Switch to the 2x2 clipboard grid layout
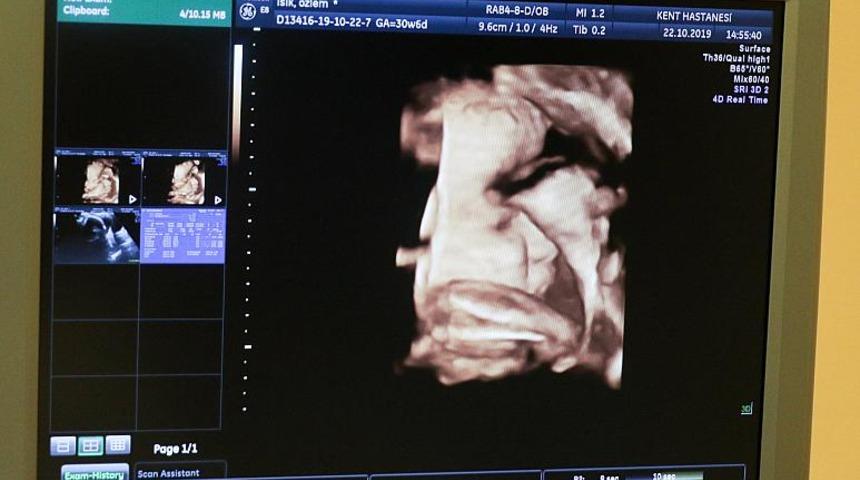 (x=91, y=446)
